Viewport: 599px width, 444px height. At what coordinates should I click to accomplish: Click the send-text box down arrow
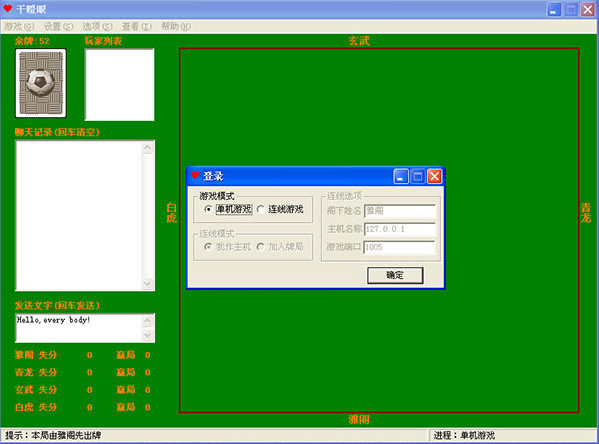tap(148, 335)
